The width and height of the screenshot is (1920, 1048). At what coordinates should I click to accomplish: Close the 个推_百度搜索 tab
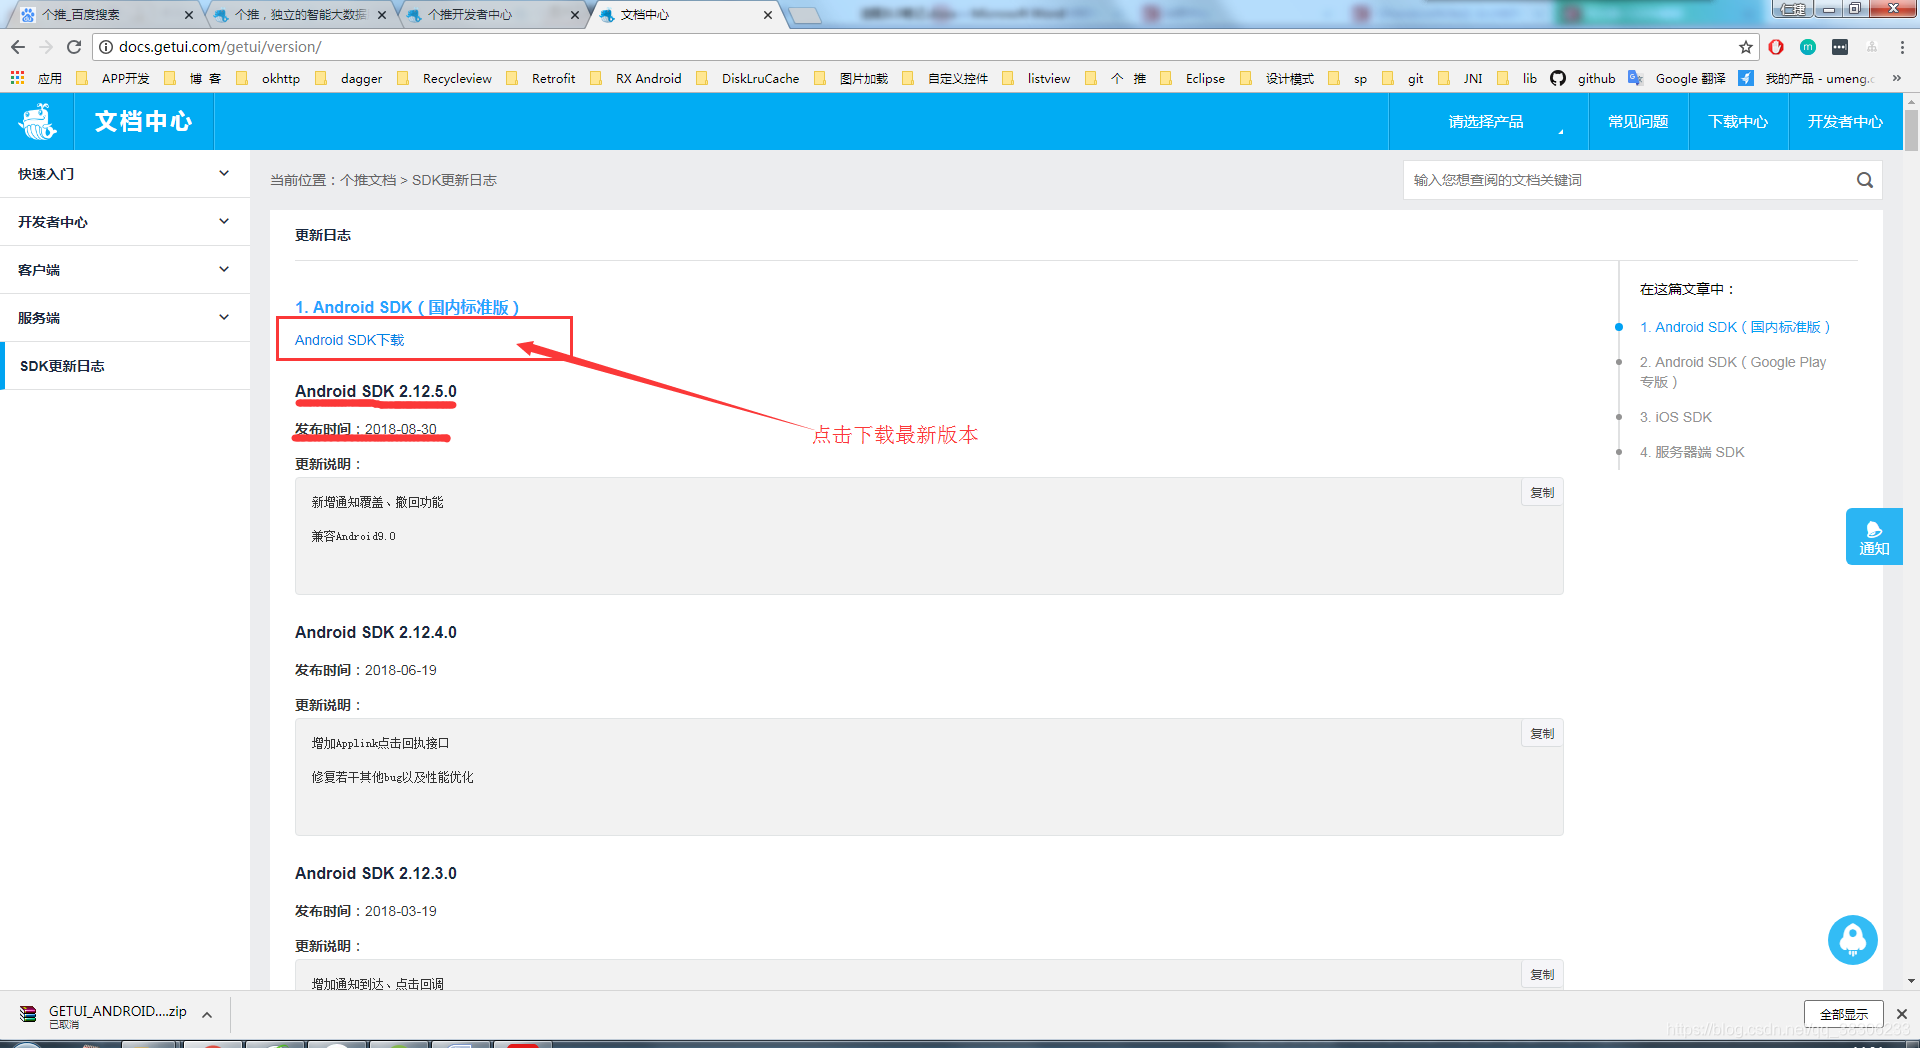pos(189,15)
